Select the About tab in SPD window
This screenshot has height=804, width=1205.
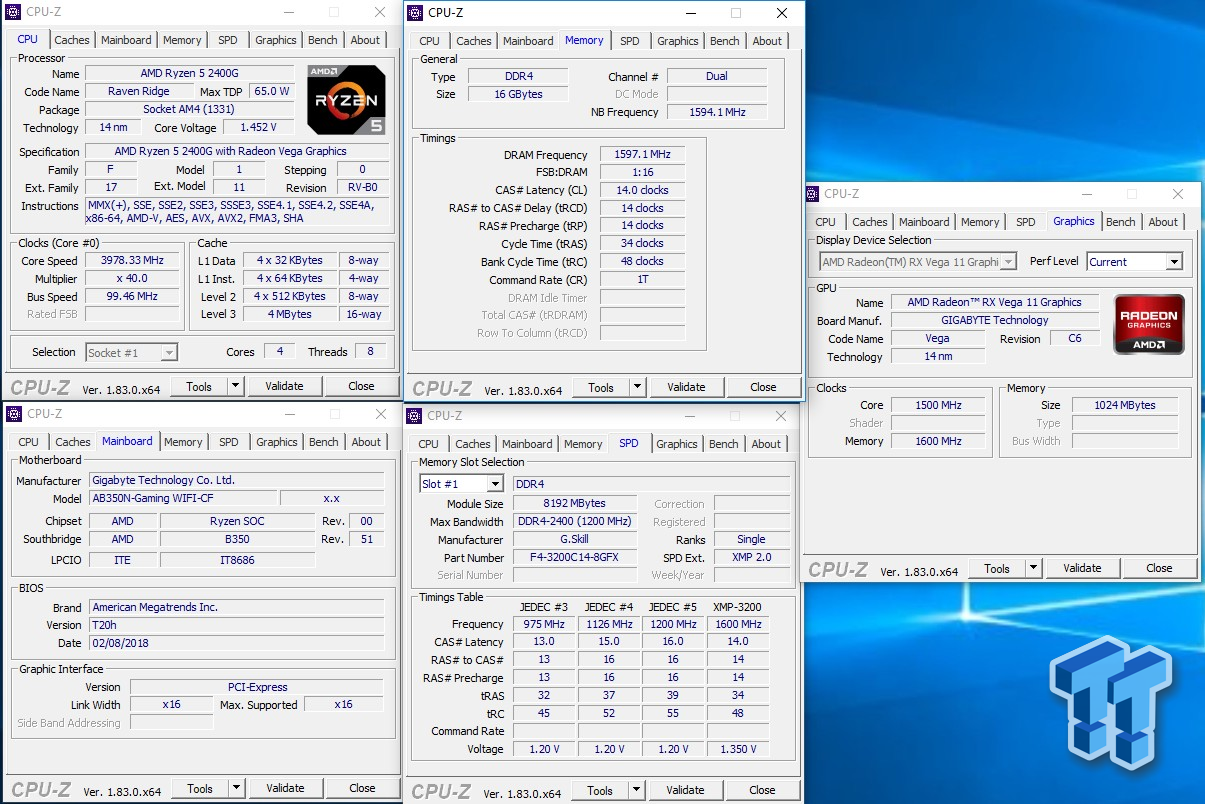(766, 444)
